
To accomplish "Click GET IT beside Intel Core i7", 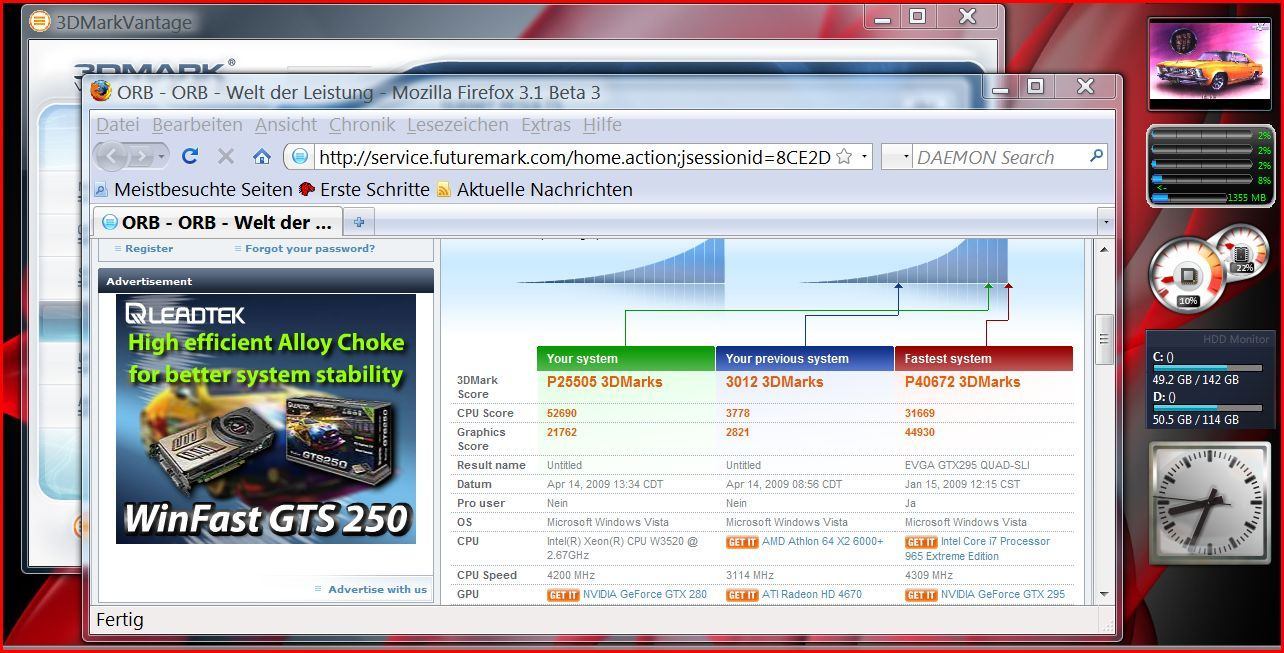I will pos(921,542).
